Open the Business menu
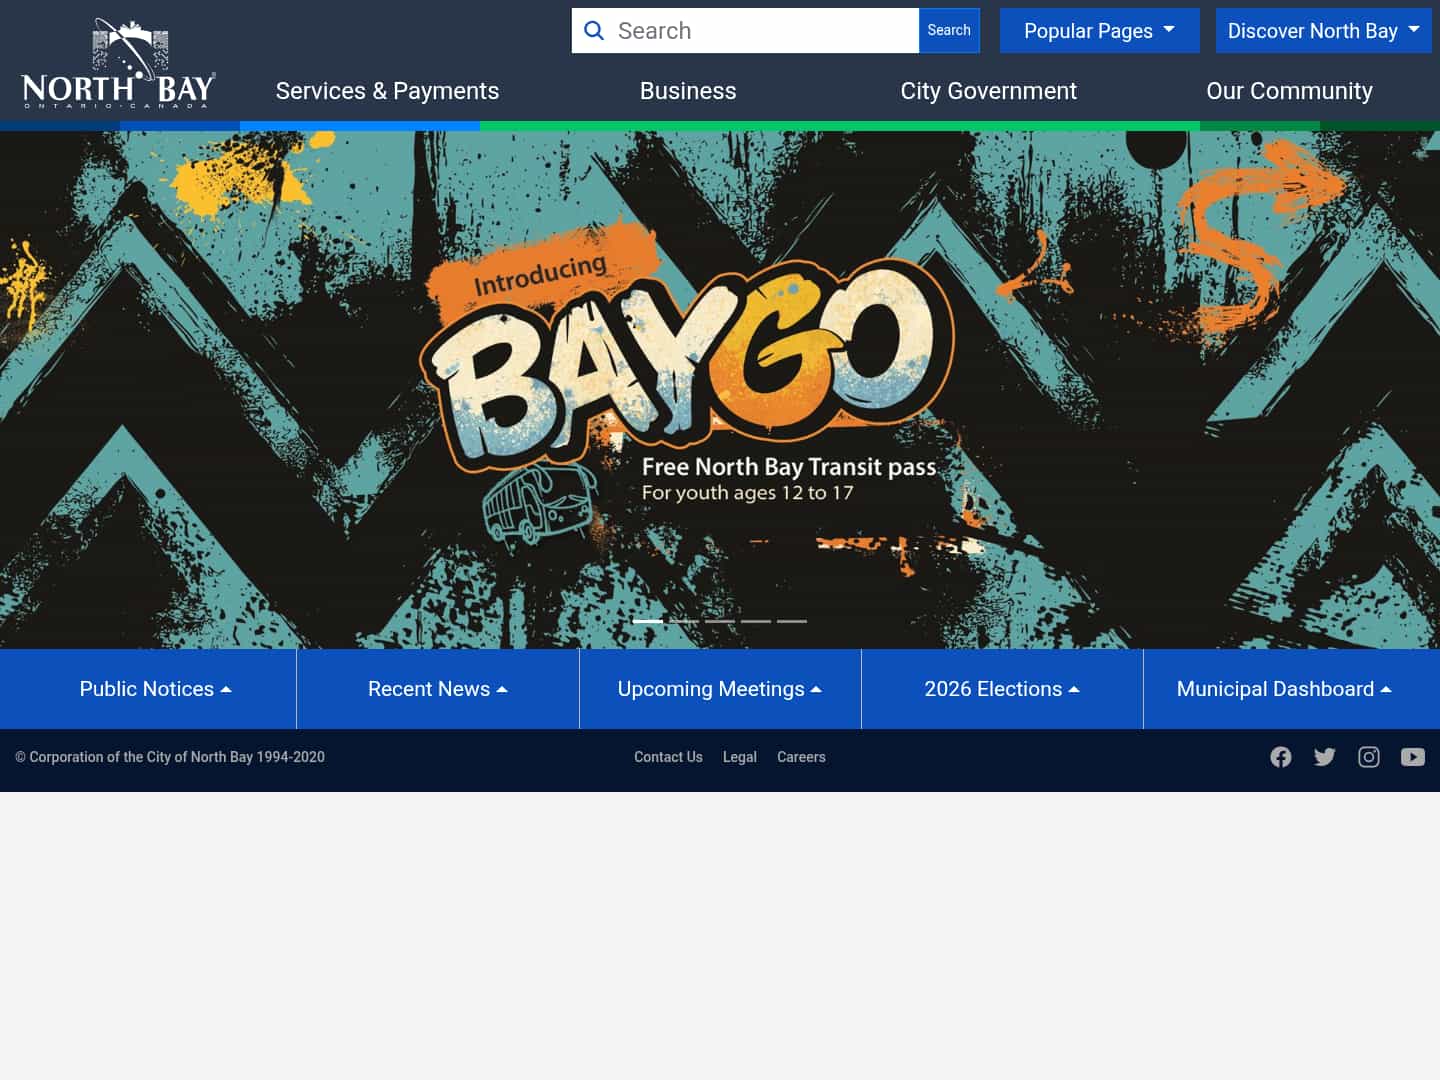This screenshot has height=1080, width=1440. click(x=688, y=91)
